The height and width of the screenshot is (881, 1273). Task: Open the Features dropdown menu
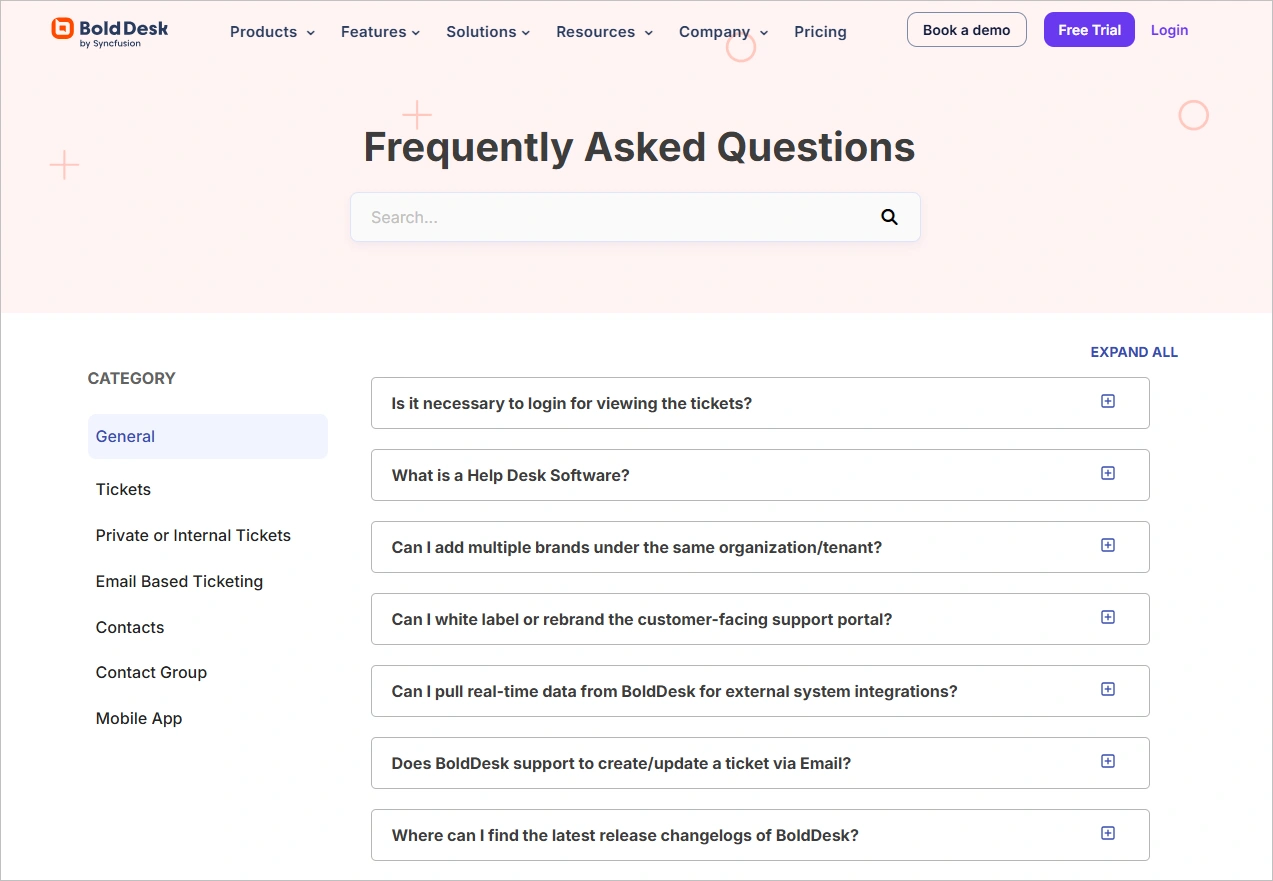380,32
